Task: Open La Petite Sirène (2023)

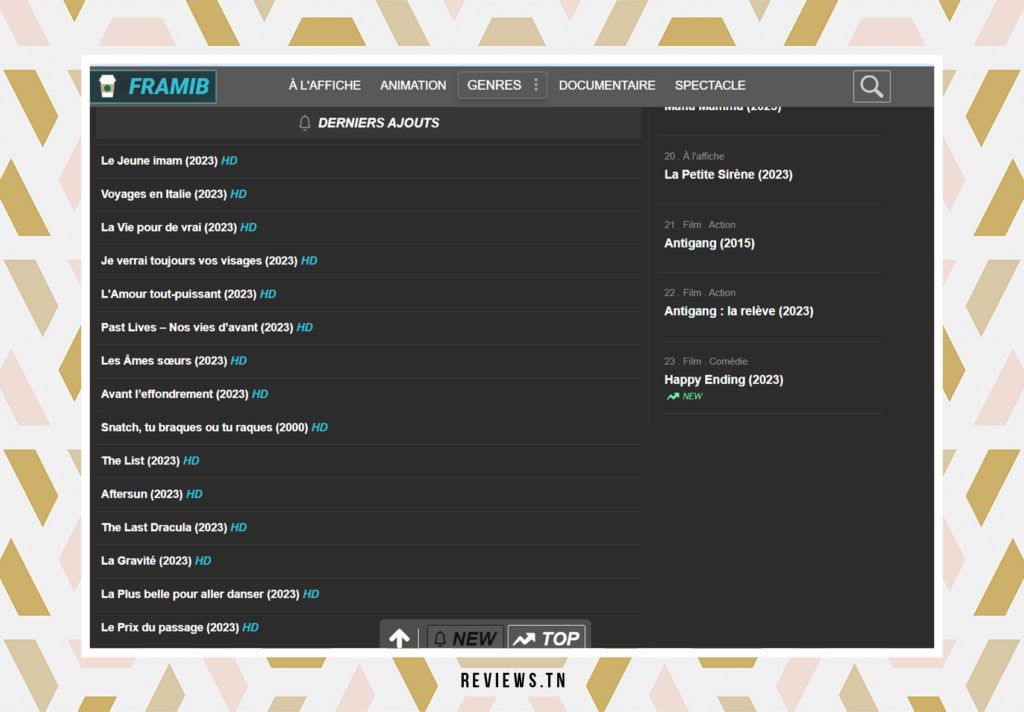Action: coord(728,174)
